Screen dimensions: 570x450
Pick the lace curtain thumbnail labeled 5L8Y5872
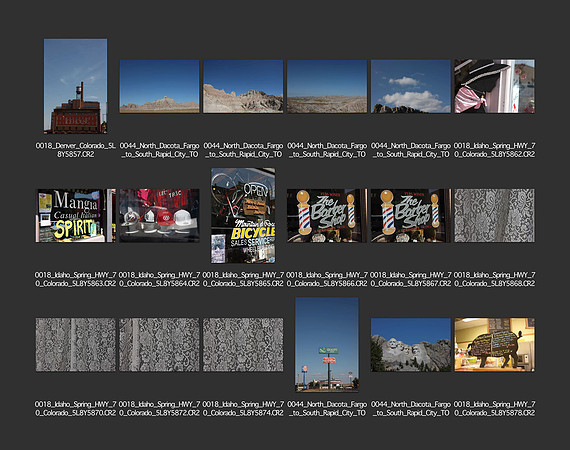(x=160, y=345)
